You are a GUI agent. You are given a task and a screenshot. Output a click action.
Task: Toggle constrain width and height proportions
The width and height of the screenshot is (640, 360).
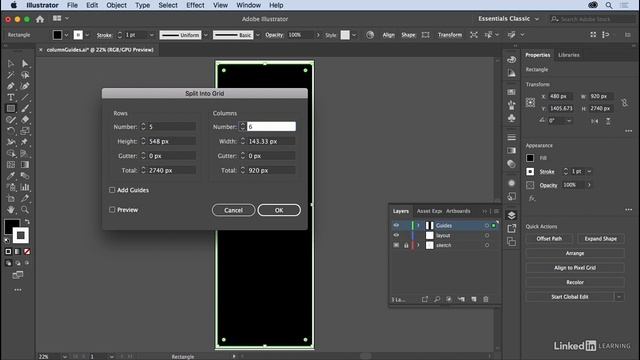[624, 102]
